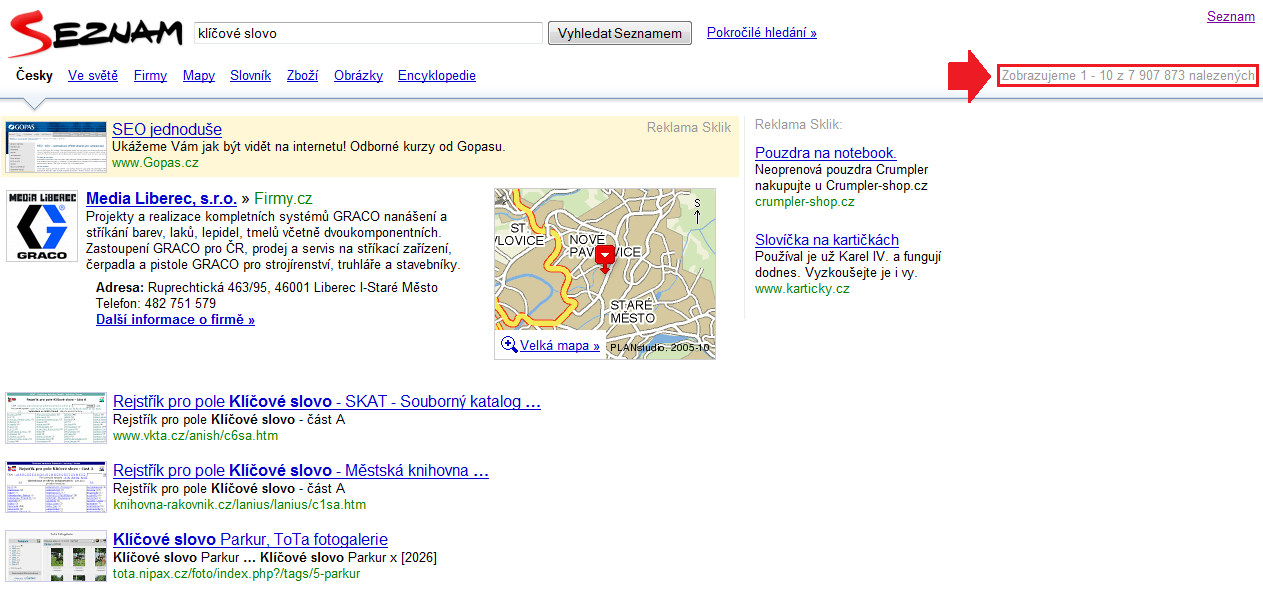
Task: Open the 'Městská knihovna' result link
Action: point(301,471)
